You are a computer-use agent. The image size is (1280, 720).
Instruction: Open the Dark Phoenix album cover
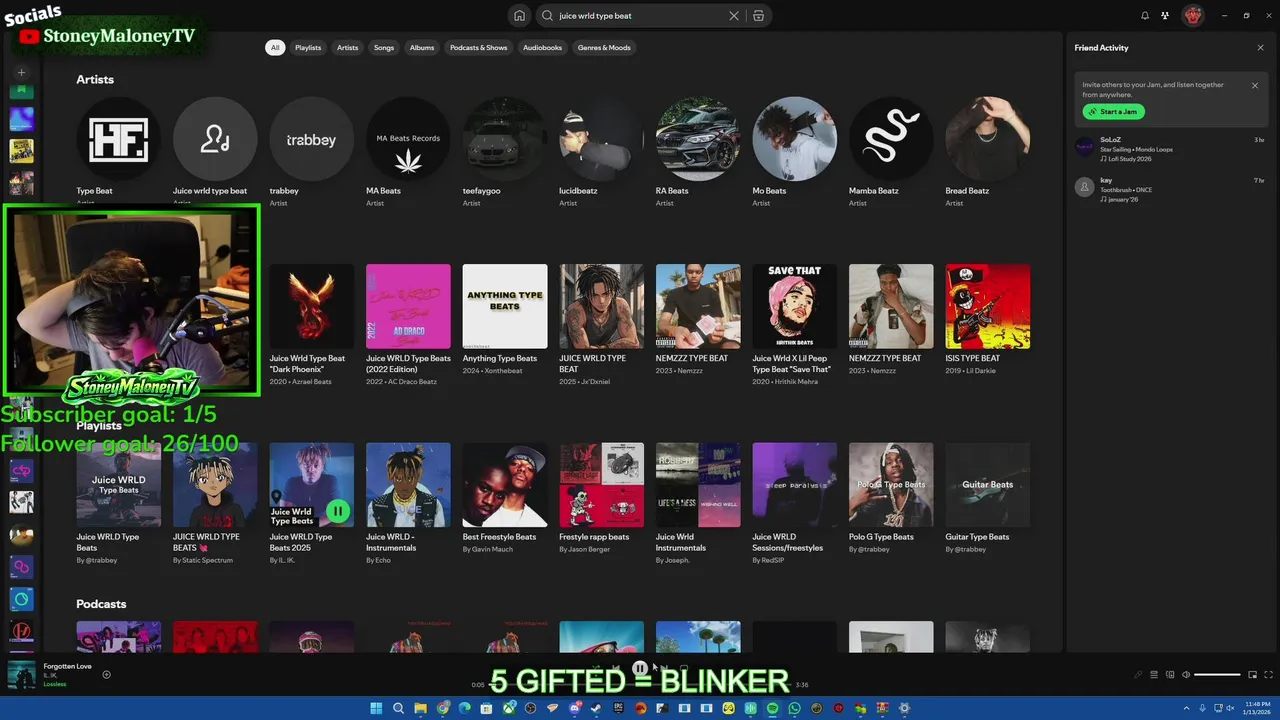click(x=311, y=306)
